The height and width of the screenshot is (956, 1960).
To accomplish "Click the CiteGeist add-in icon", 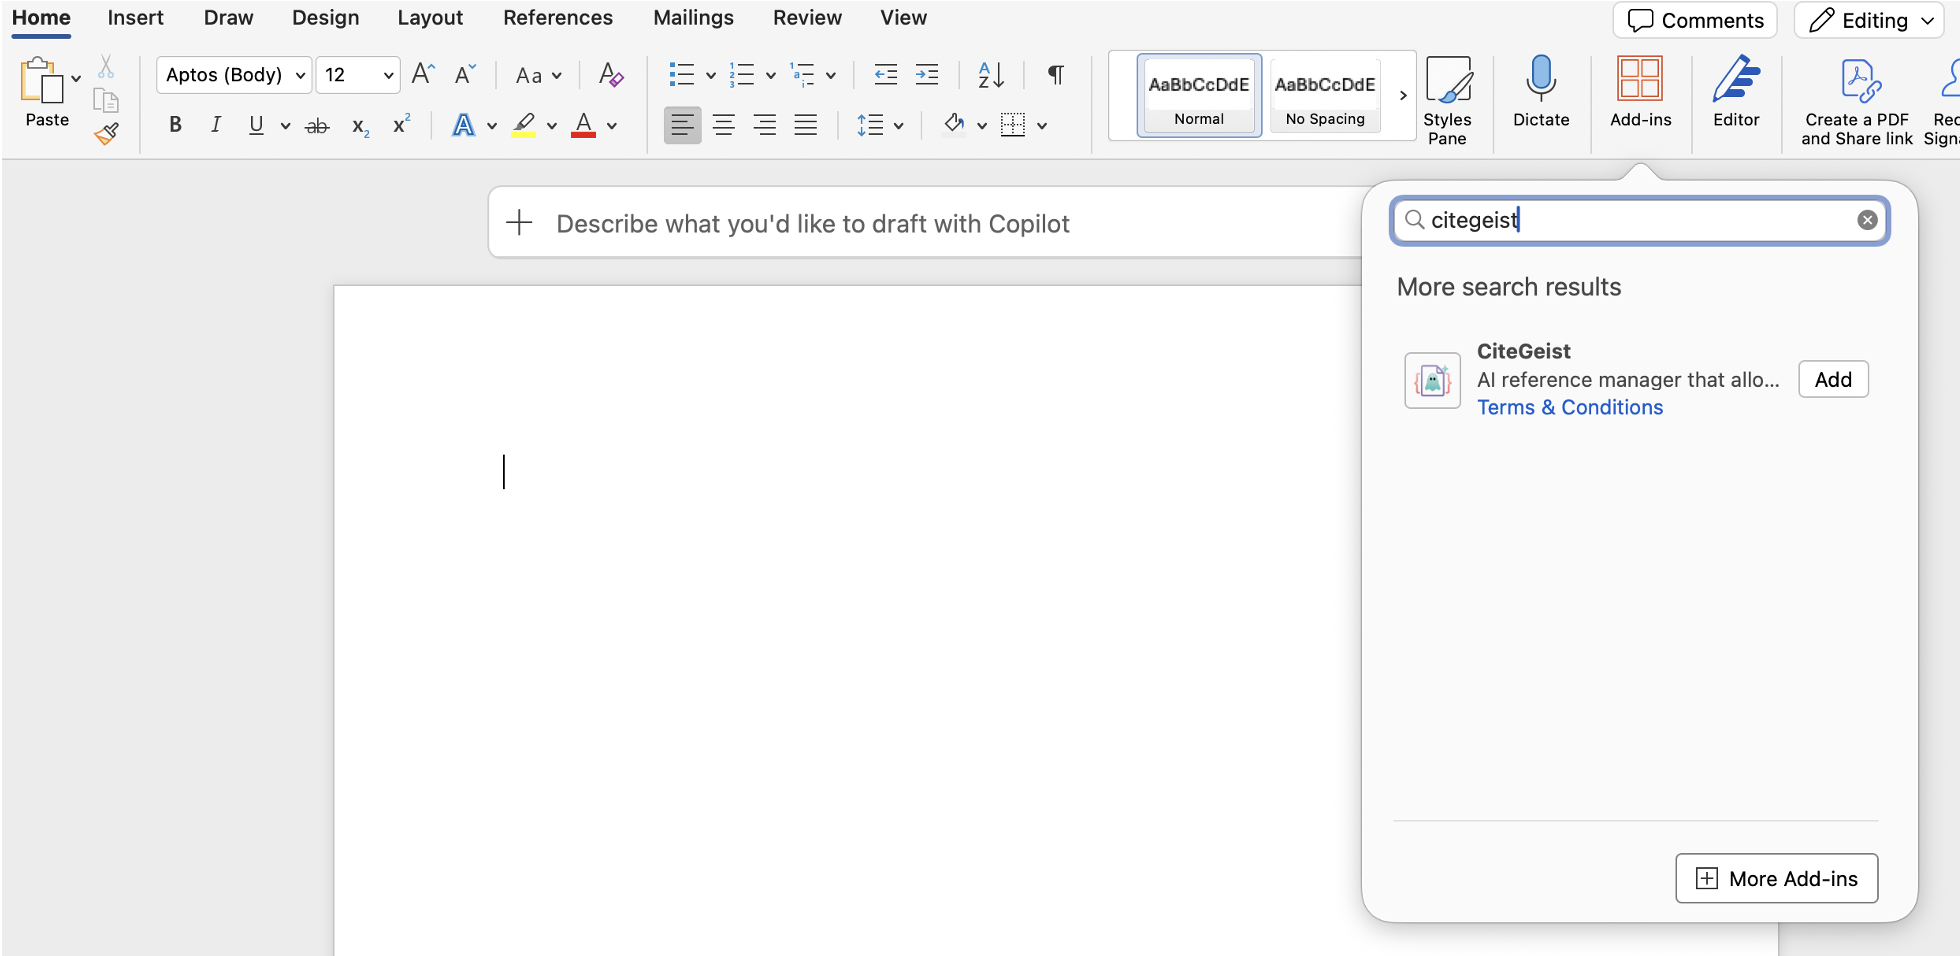I will [1432, 380].
